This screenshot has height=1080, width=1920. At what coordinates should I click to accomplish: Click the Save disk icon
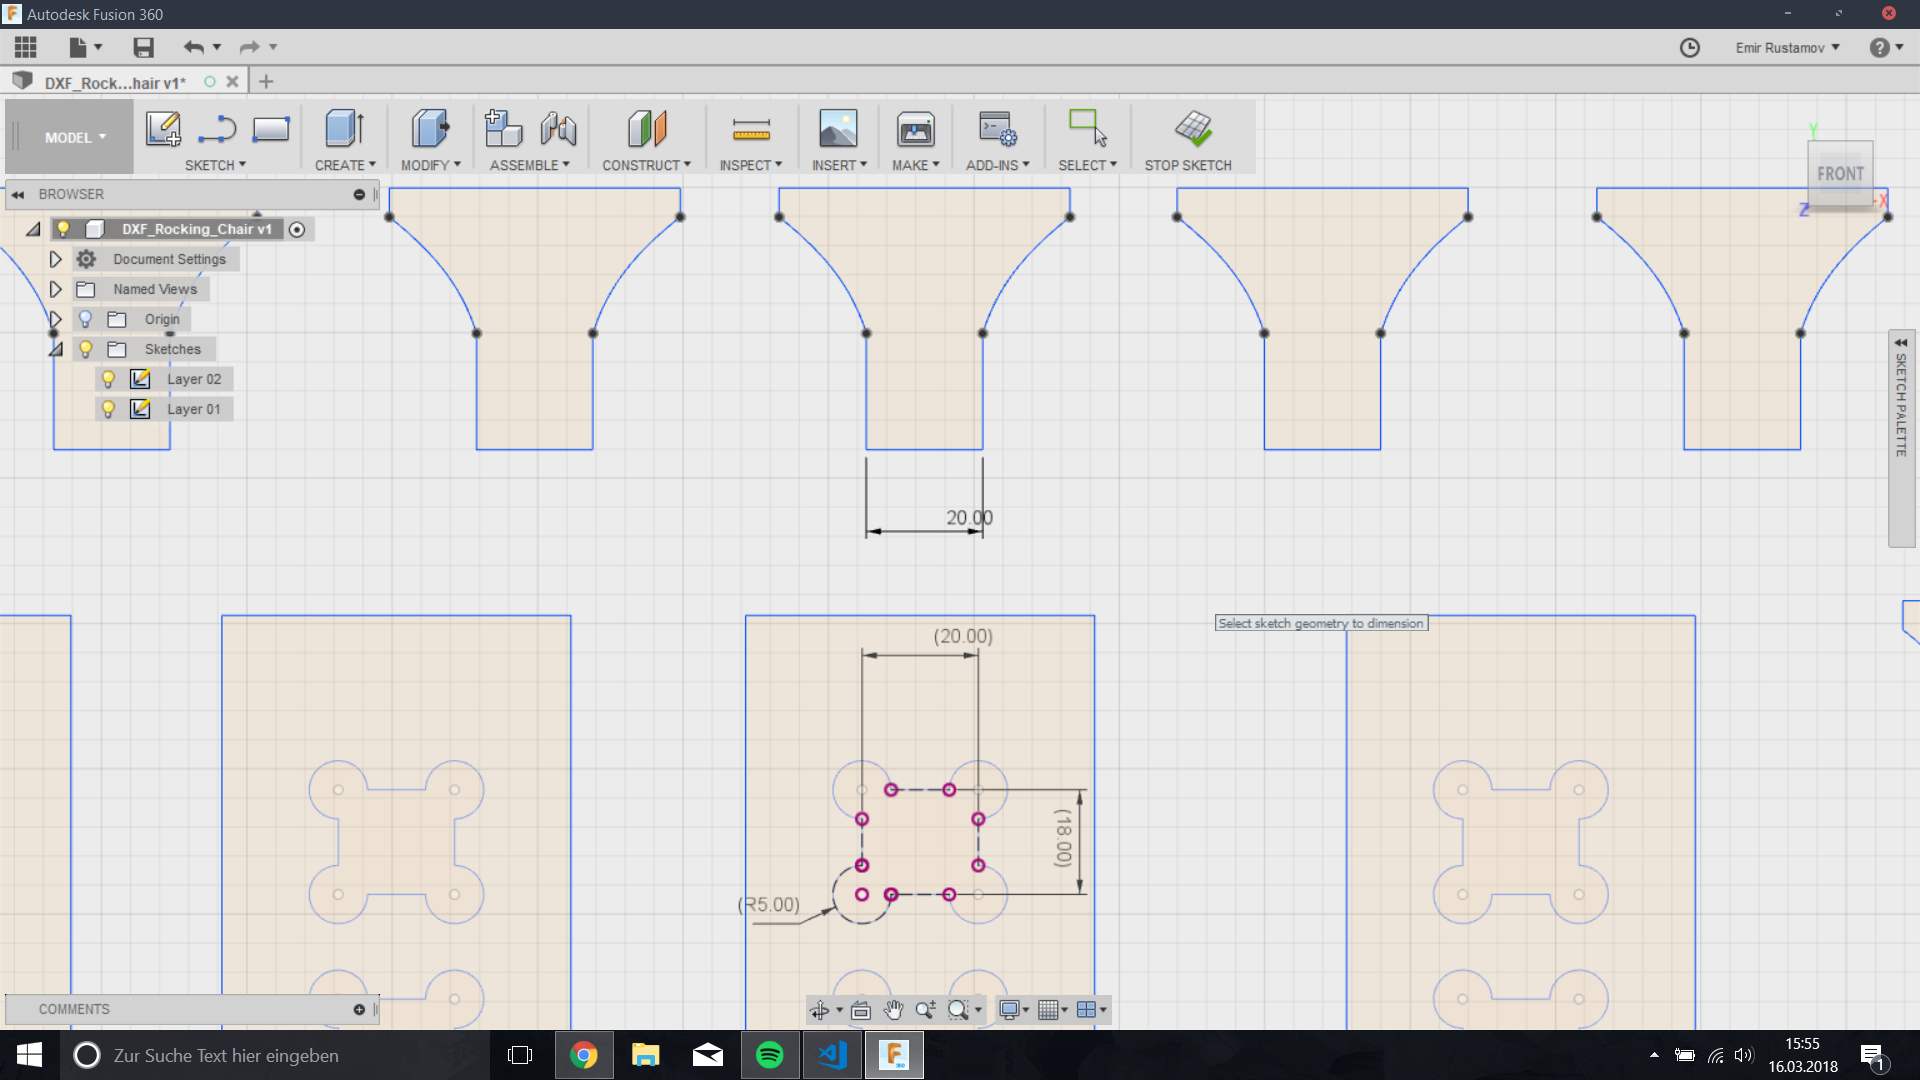coord(143,47)
